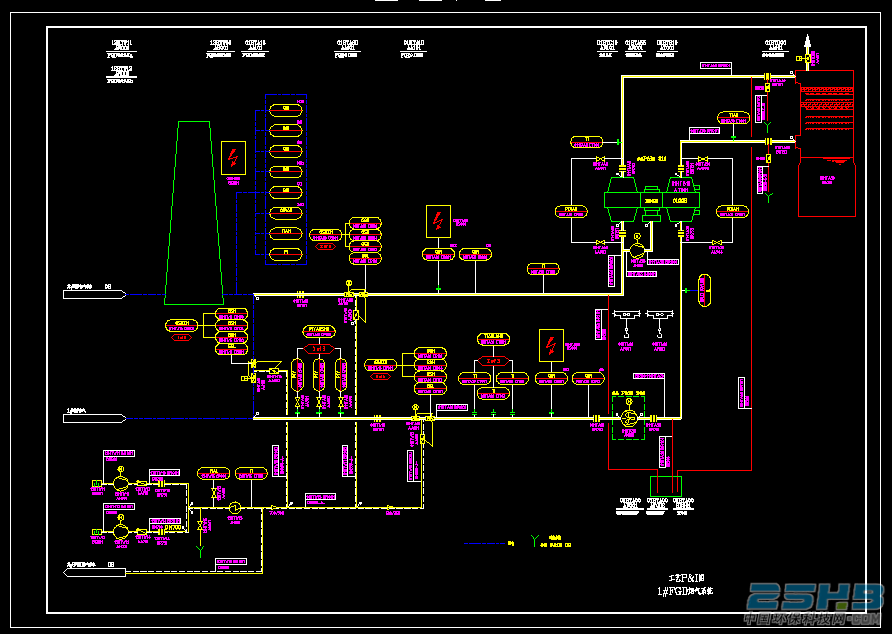
Task: Click the lightning symbol box above the middle duct
Action: click(x=438, y=221)
